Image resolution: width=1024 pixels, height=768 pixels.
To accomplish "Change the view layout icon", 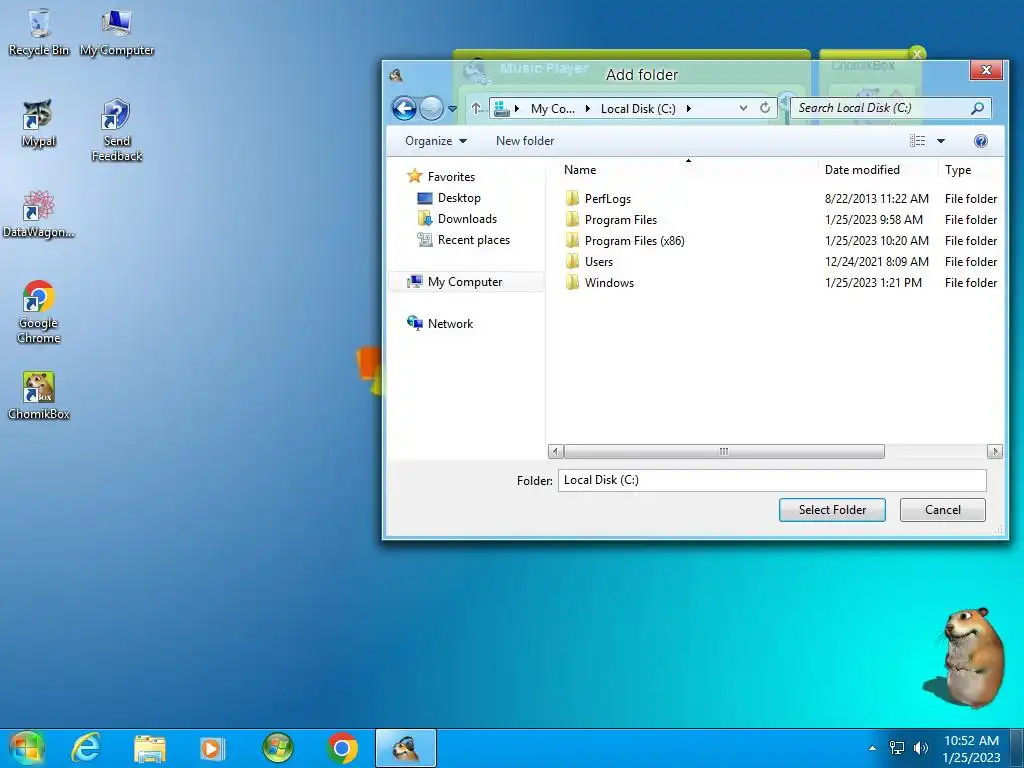I will (918, 140).
